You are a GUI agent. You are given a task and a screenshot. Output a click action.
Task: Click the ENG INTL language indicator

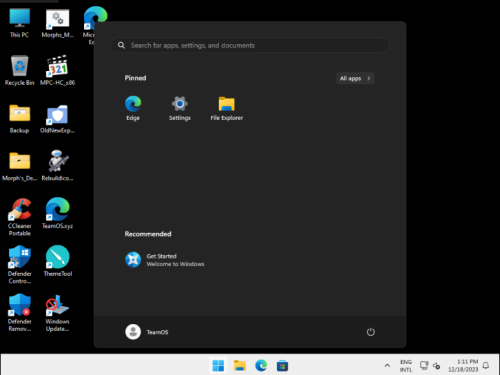(406, 366)
